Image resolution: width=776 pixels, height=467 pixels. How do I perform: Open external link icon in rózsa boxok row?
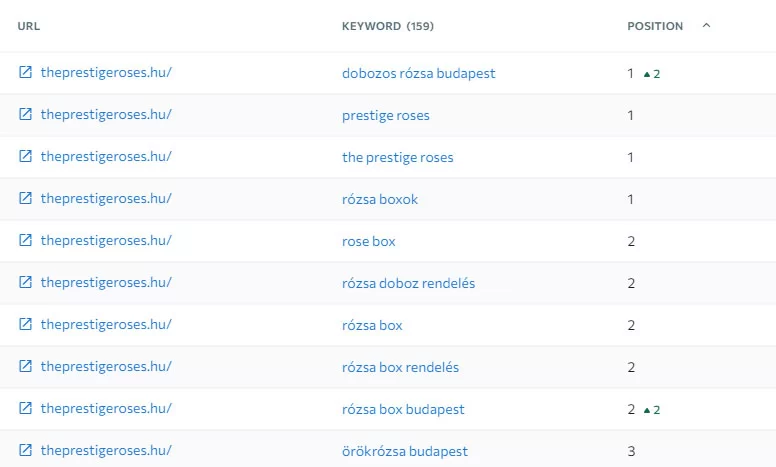tap(25, 198)
